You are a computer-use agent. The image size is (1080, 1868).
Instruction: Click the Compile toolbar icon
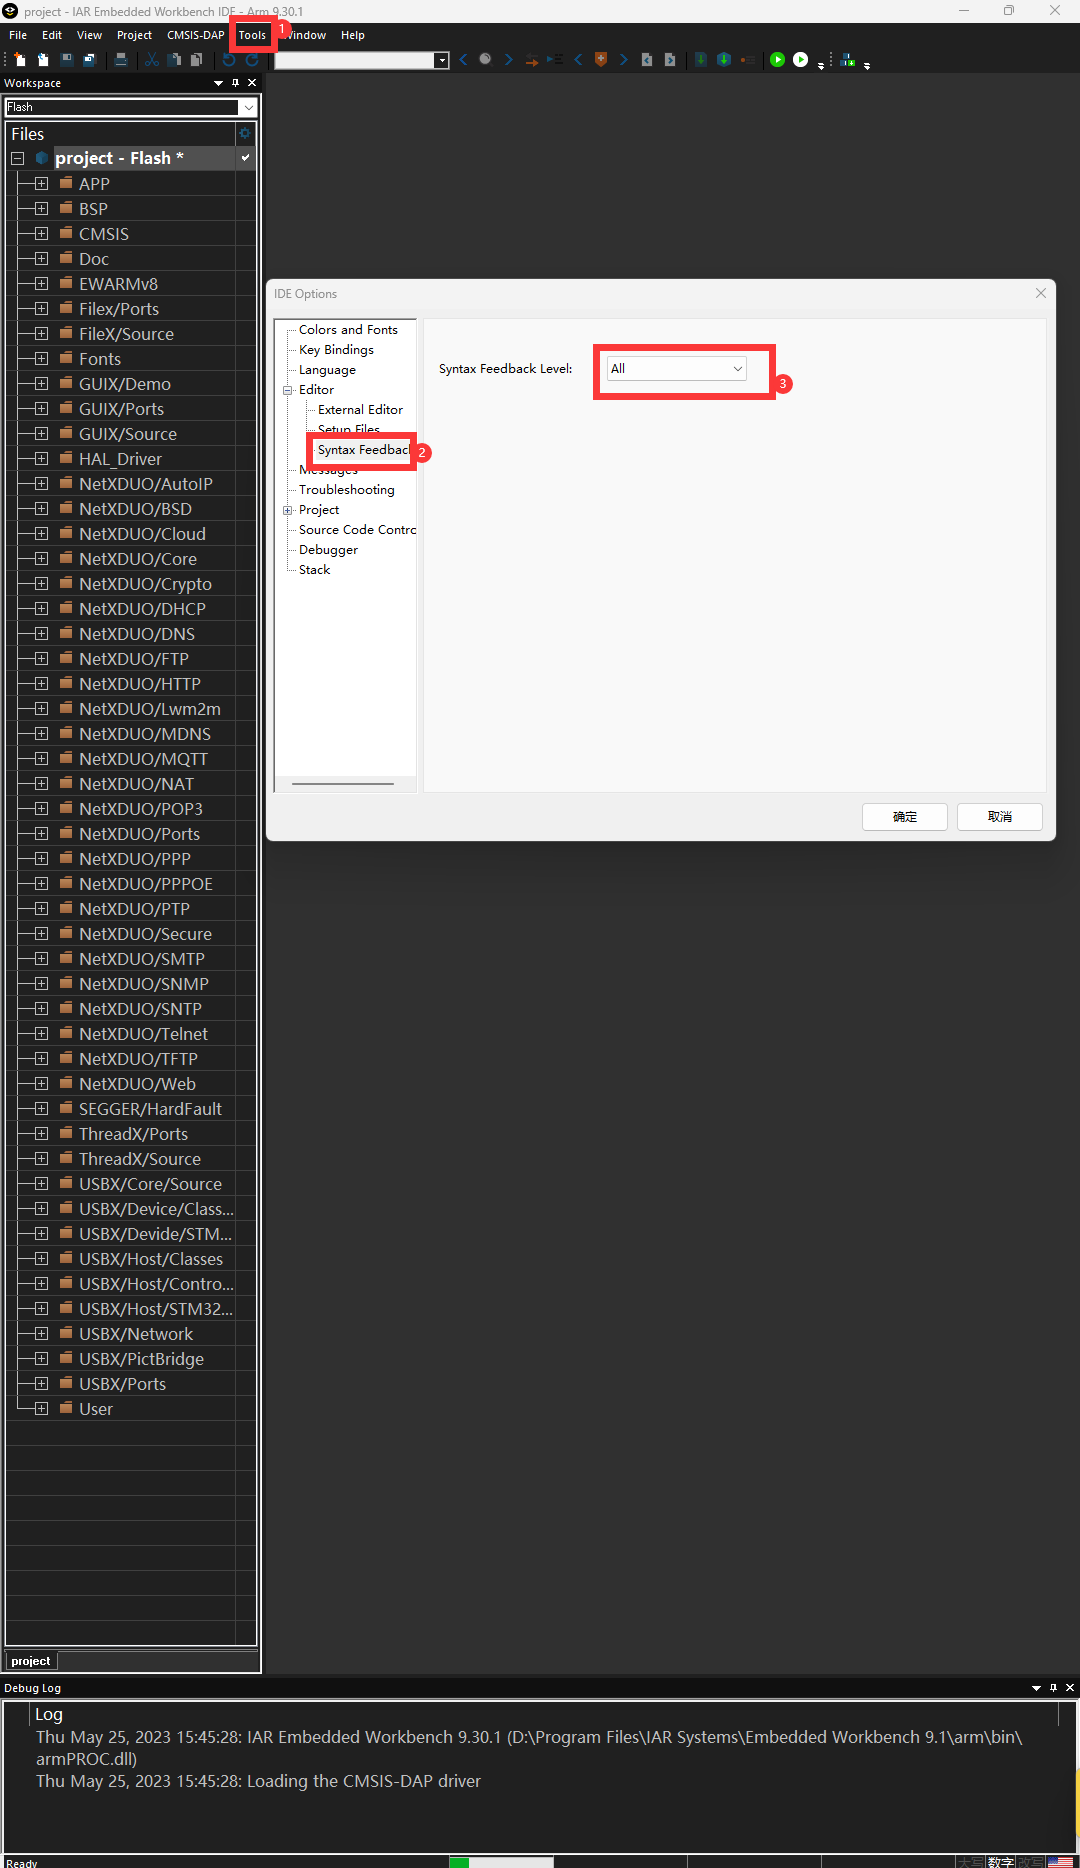[701, 60]
